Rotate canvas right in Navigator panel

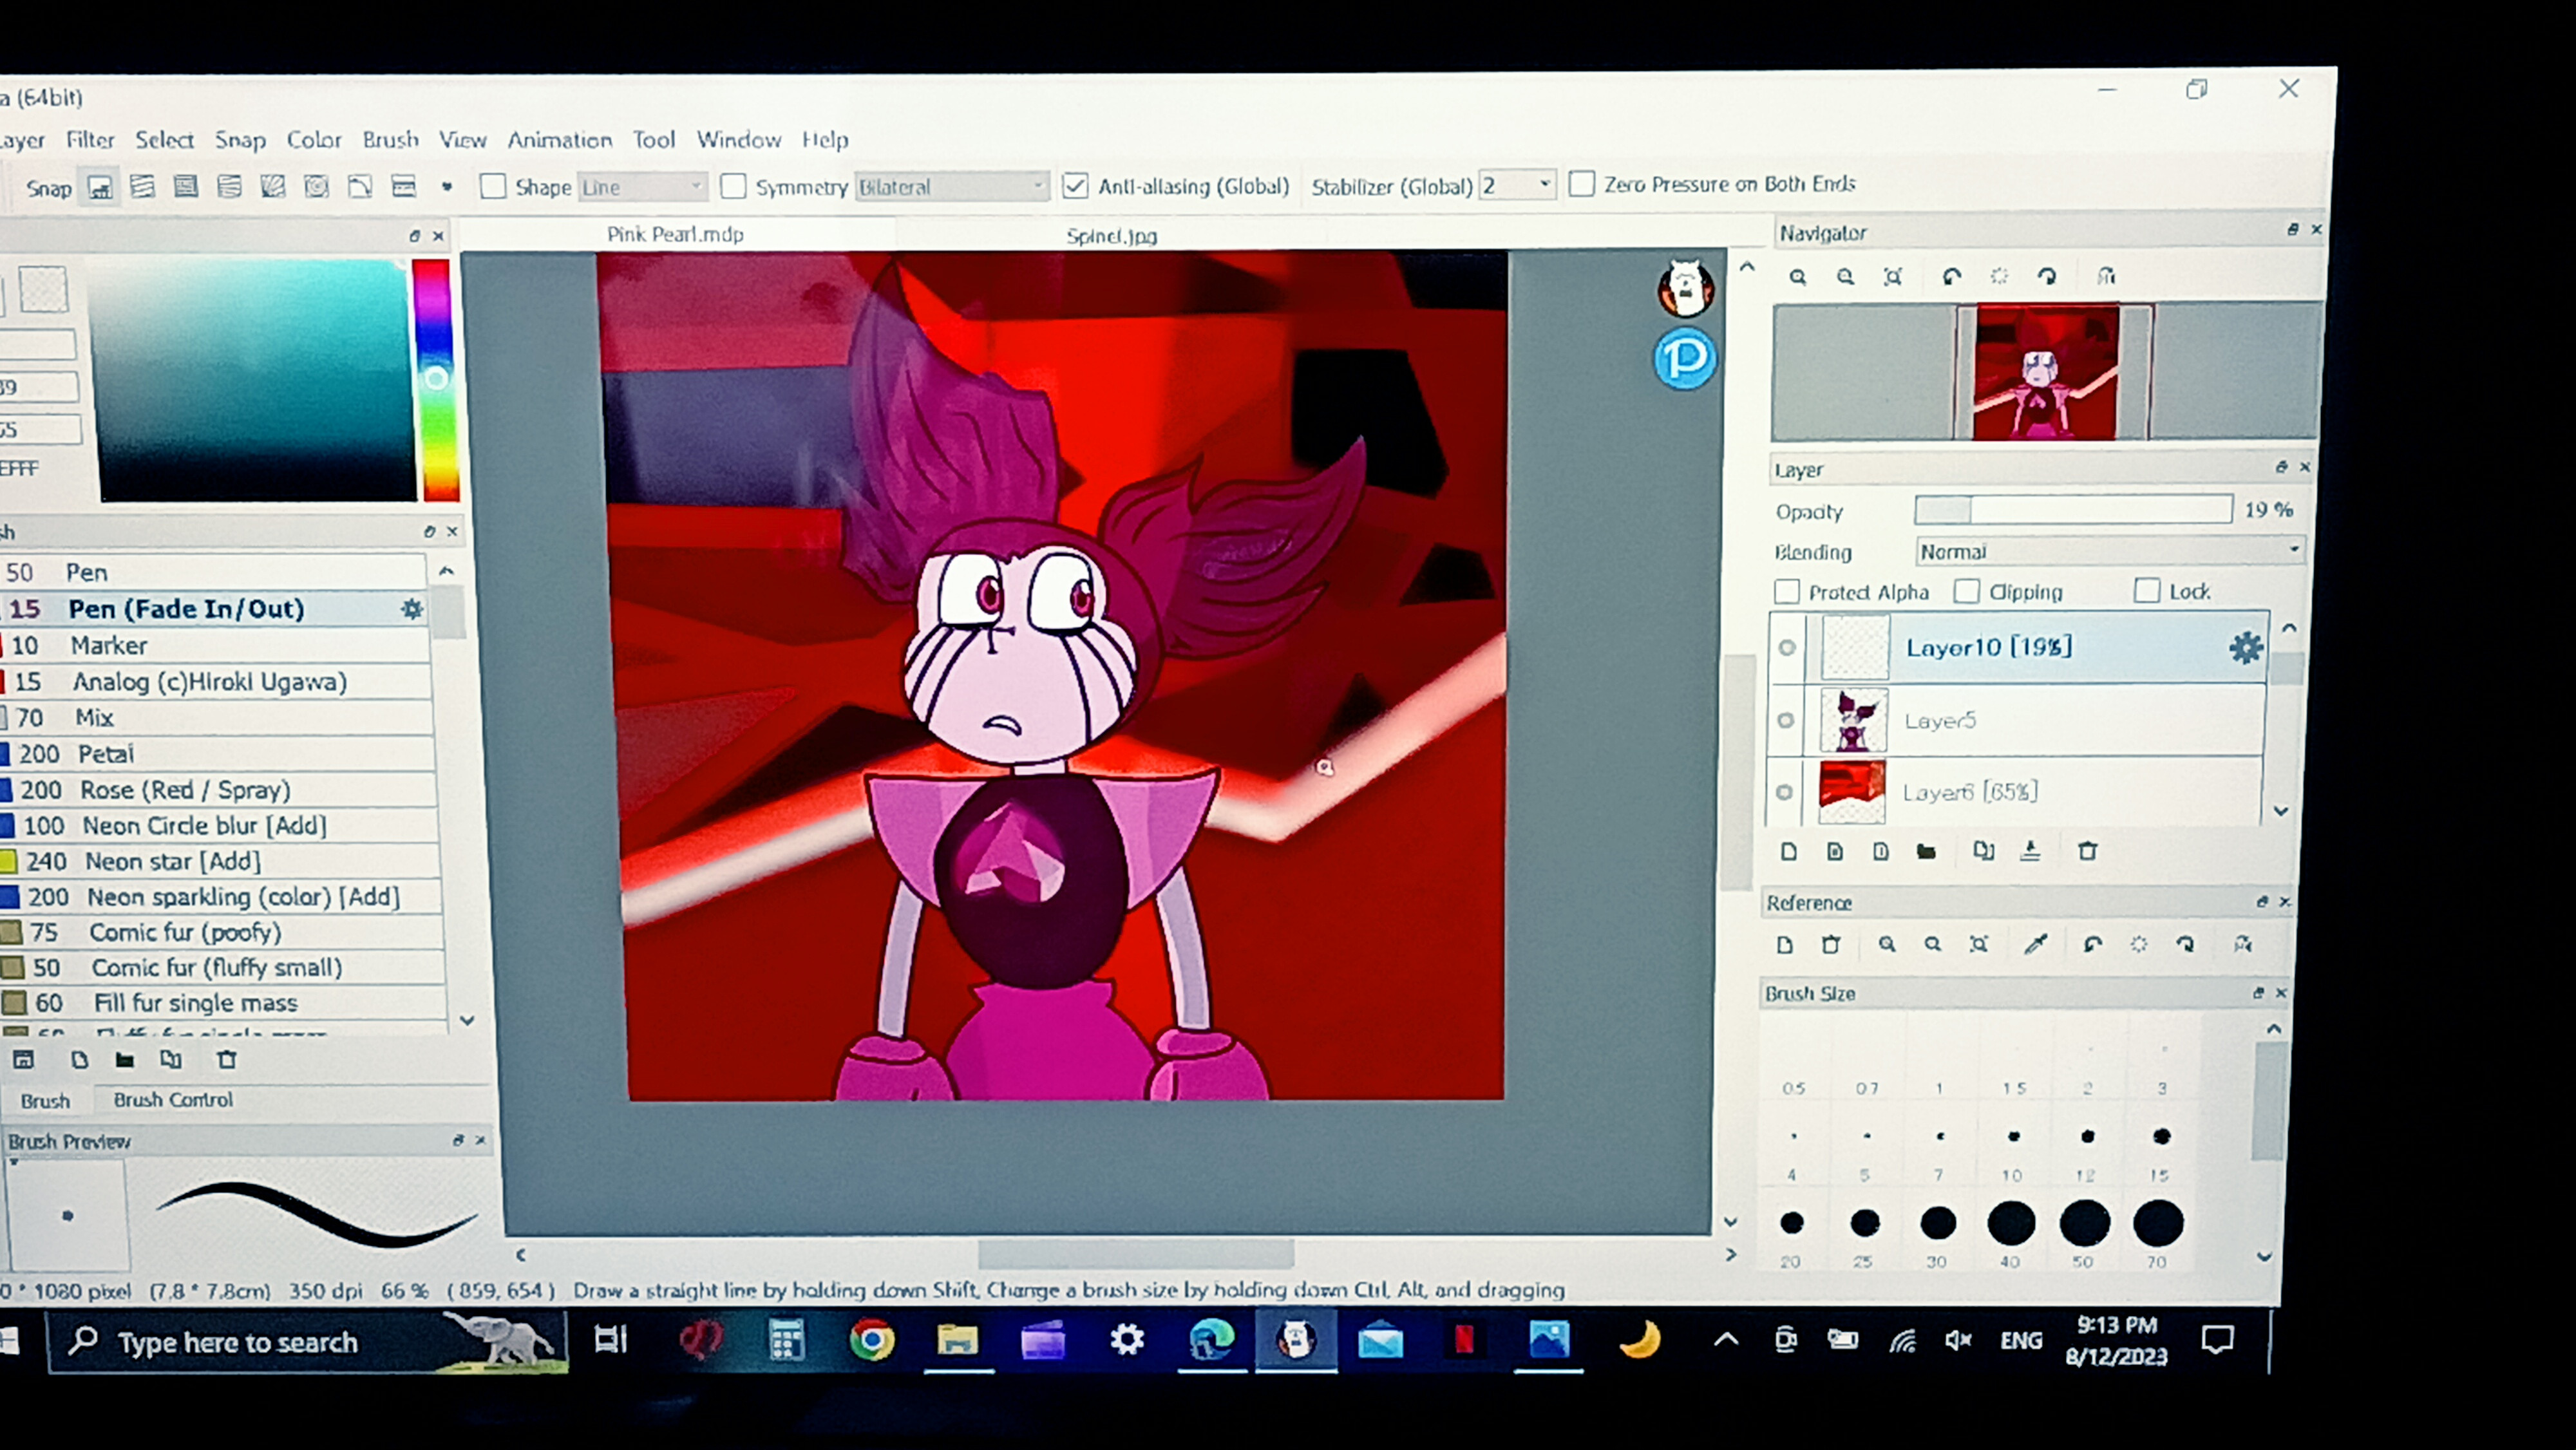[2047, 277]
